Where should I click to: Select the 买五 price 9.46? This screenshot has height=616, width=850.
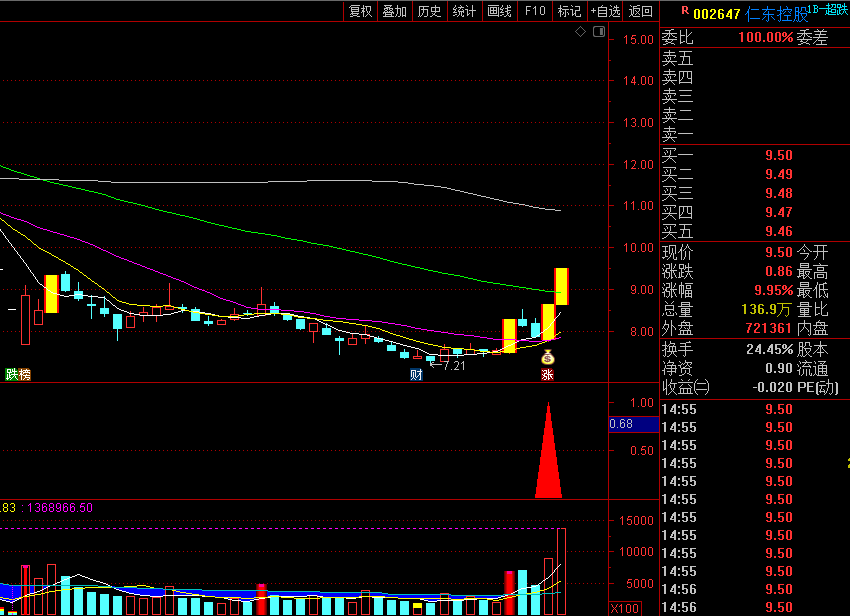point(778,231)
